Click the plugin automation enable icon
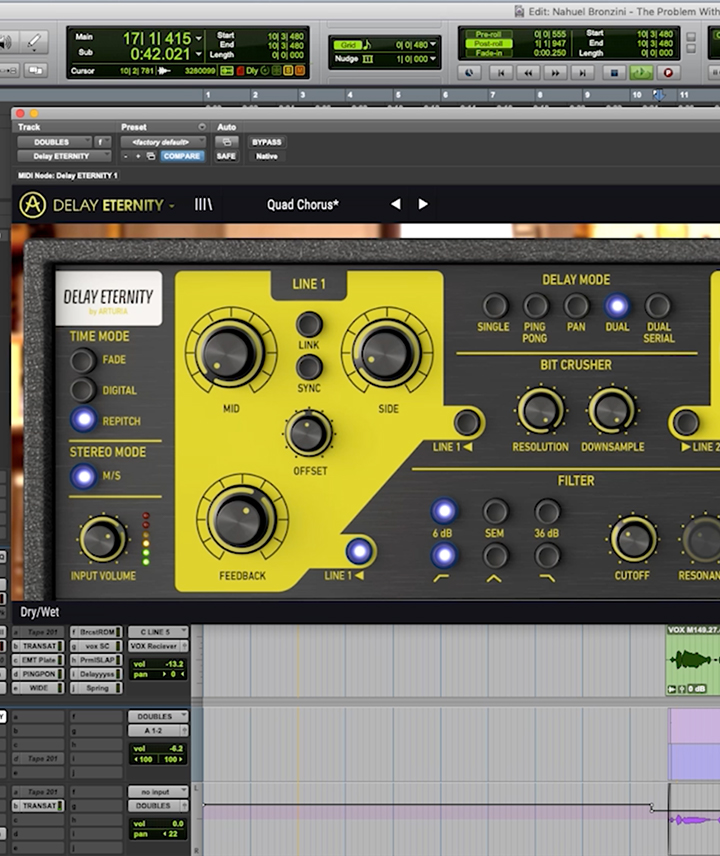 click(x=227, y=142)
